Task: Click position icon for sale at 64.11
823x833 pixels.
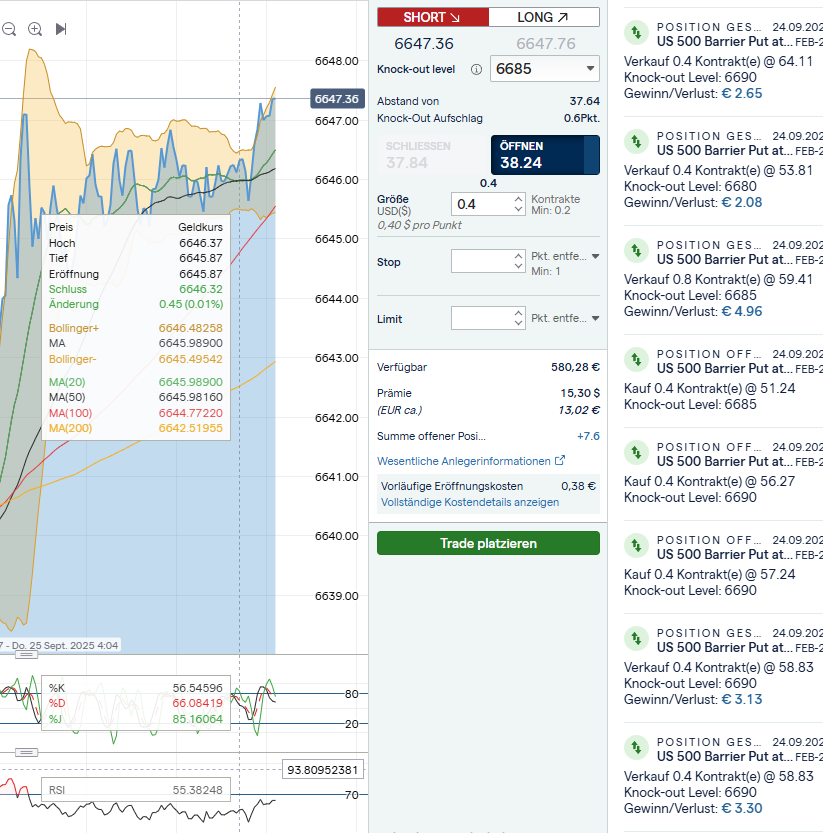Action: (636, 33)
